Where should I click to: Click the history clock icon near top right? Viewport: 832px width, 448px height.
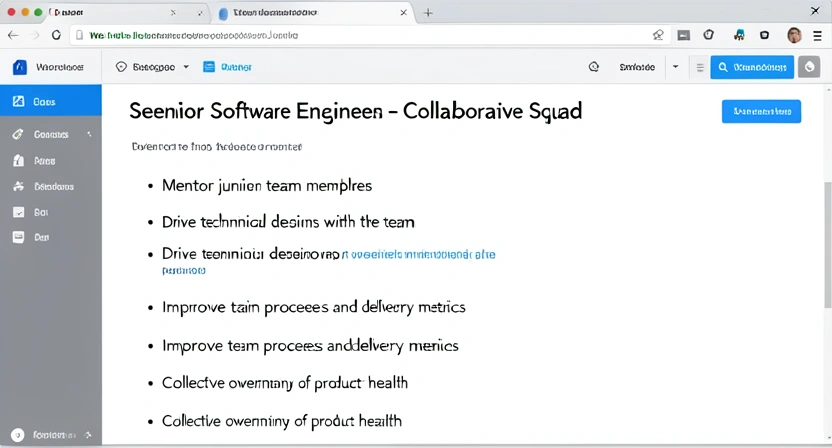click(x=594, y=67)
